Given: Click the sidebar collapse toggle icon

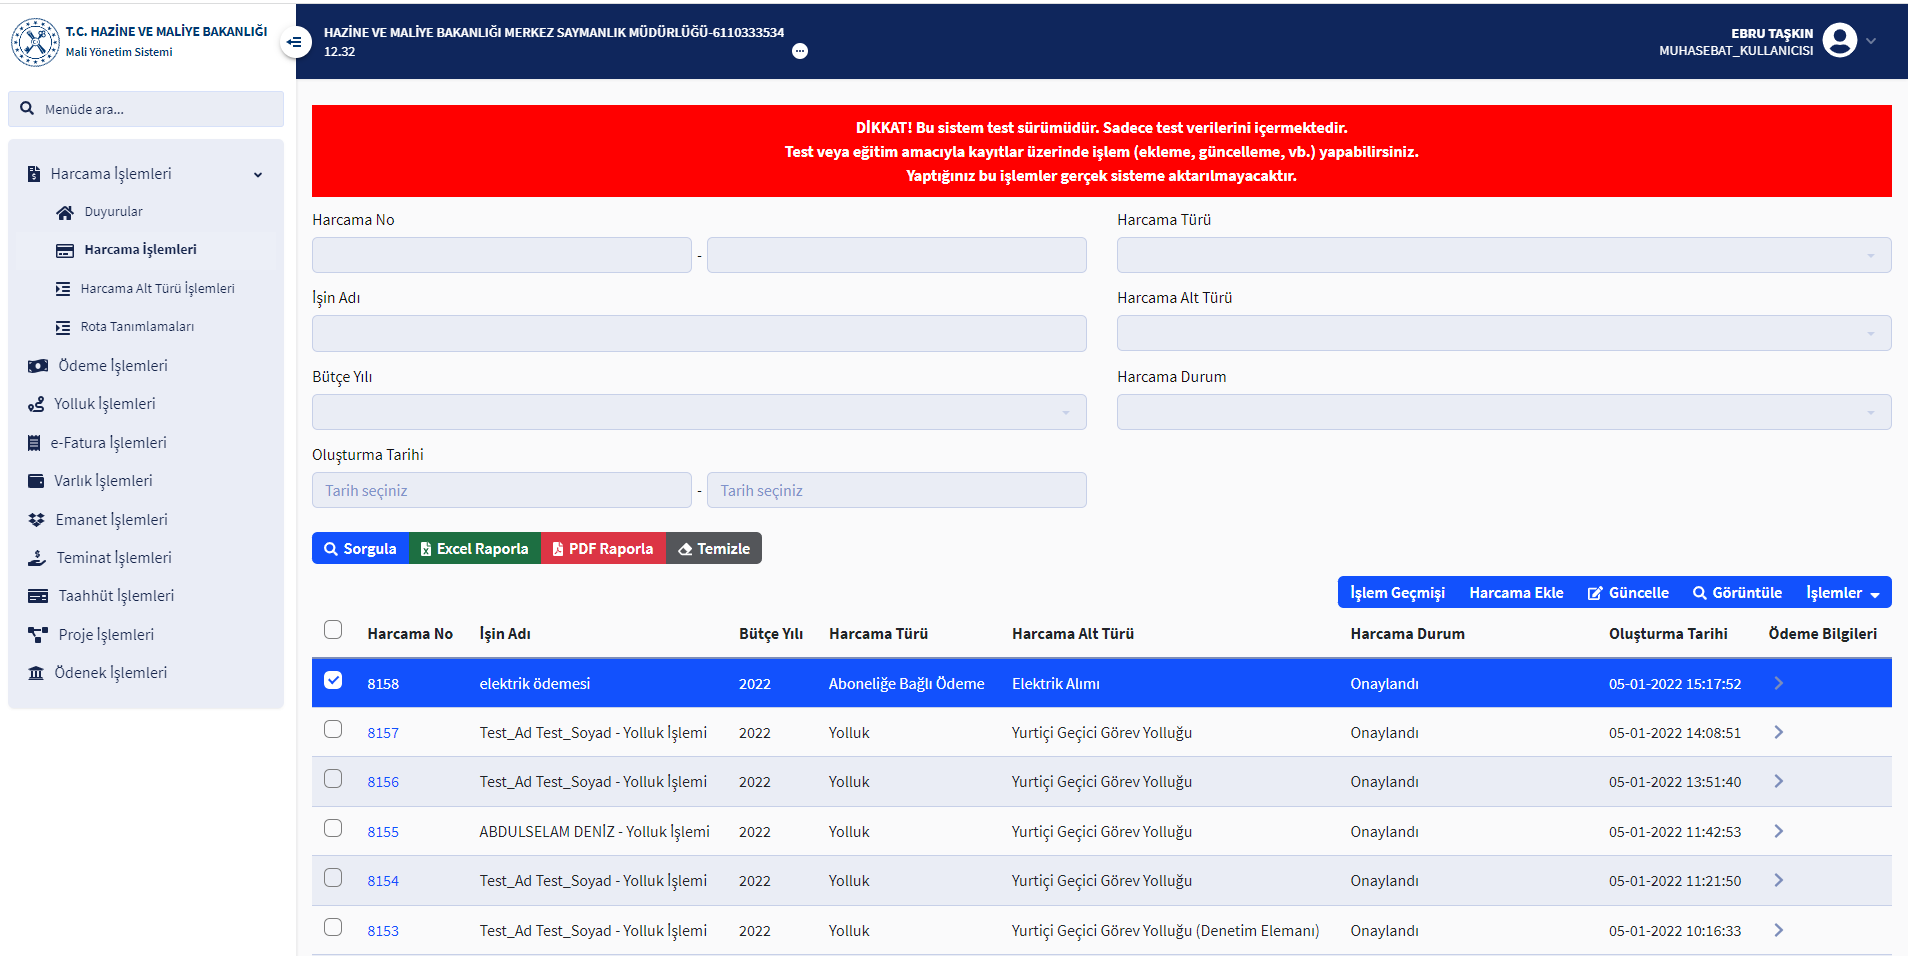Looking at the screenshot, I should 294,42.
